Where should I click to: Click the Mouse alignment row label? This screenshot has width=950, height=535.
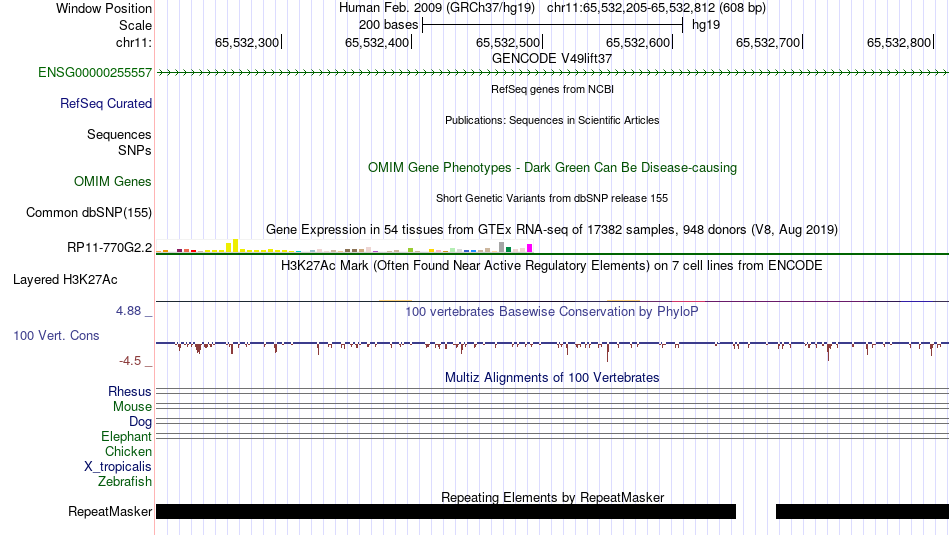132,407
